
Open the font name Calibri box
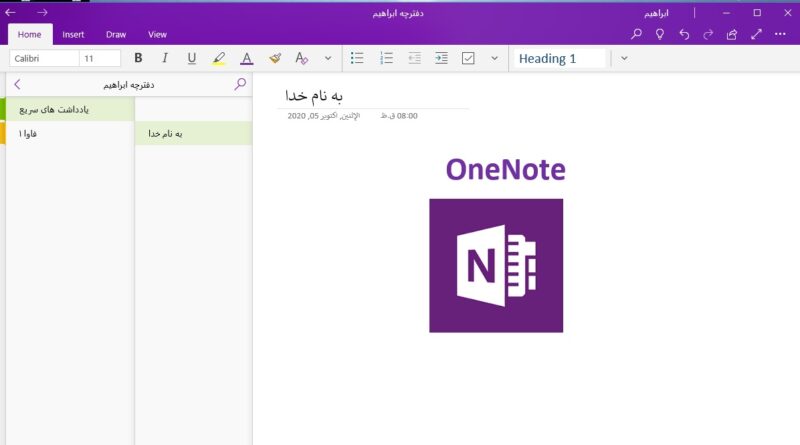point(43,59)
